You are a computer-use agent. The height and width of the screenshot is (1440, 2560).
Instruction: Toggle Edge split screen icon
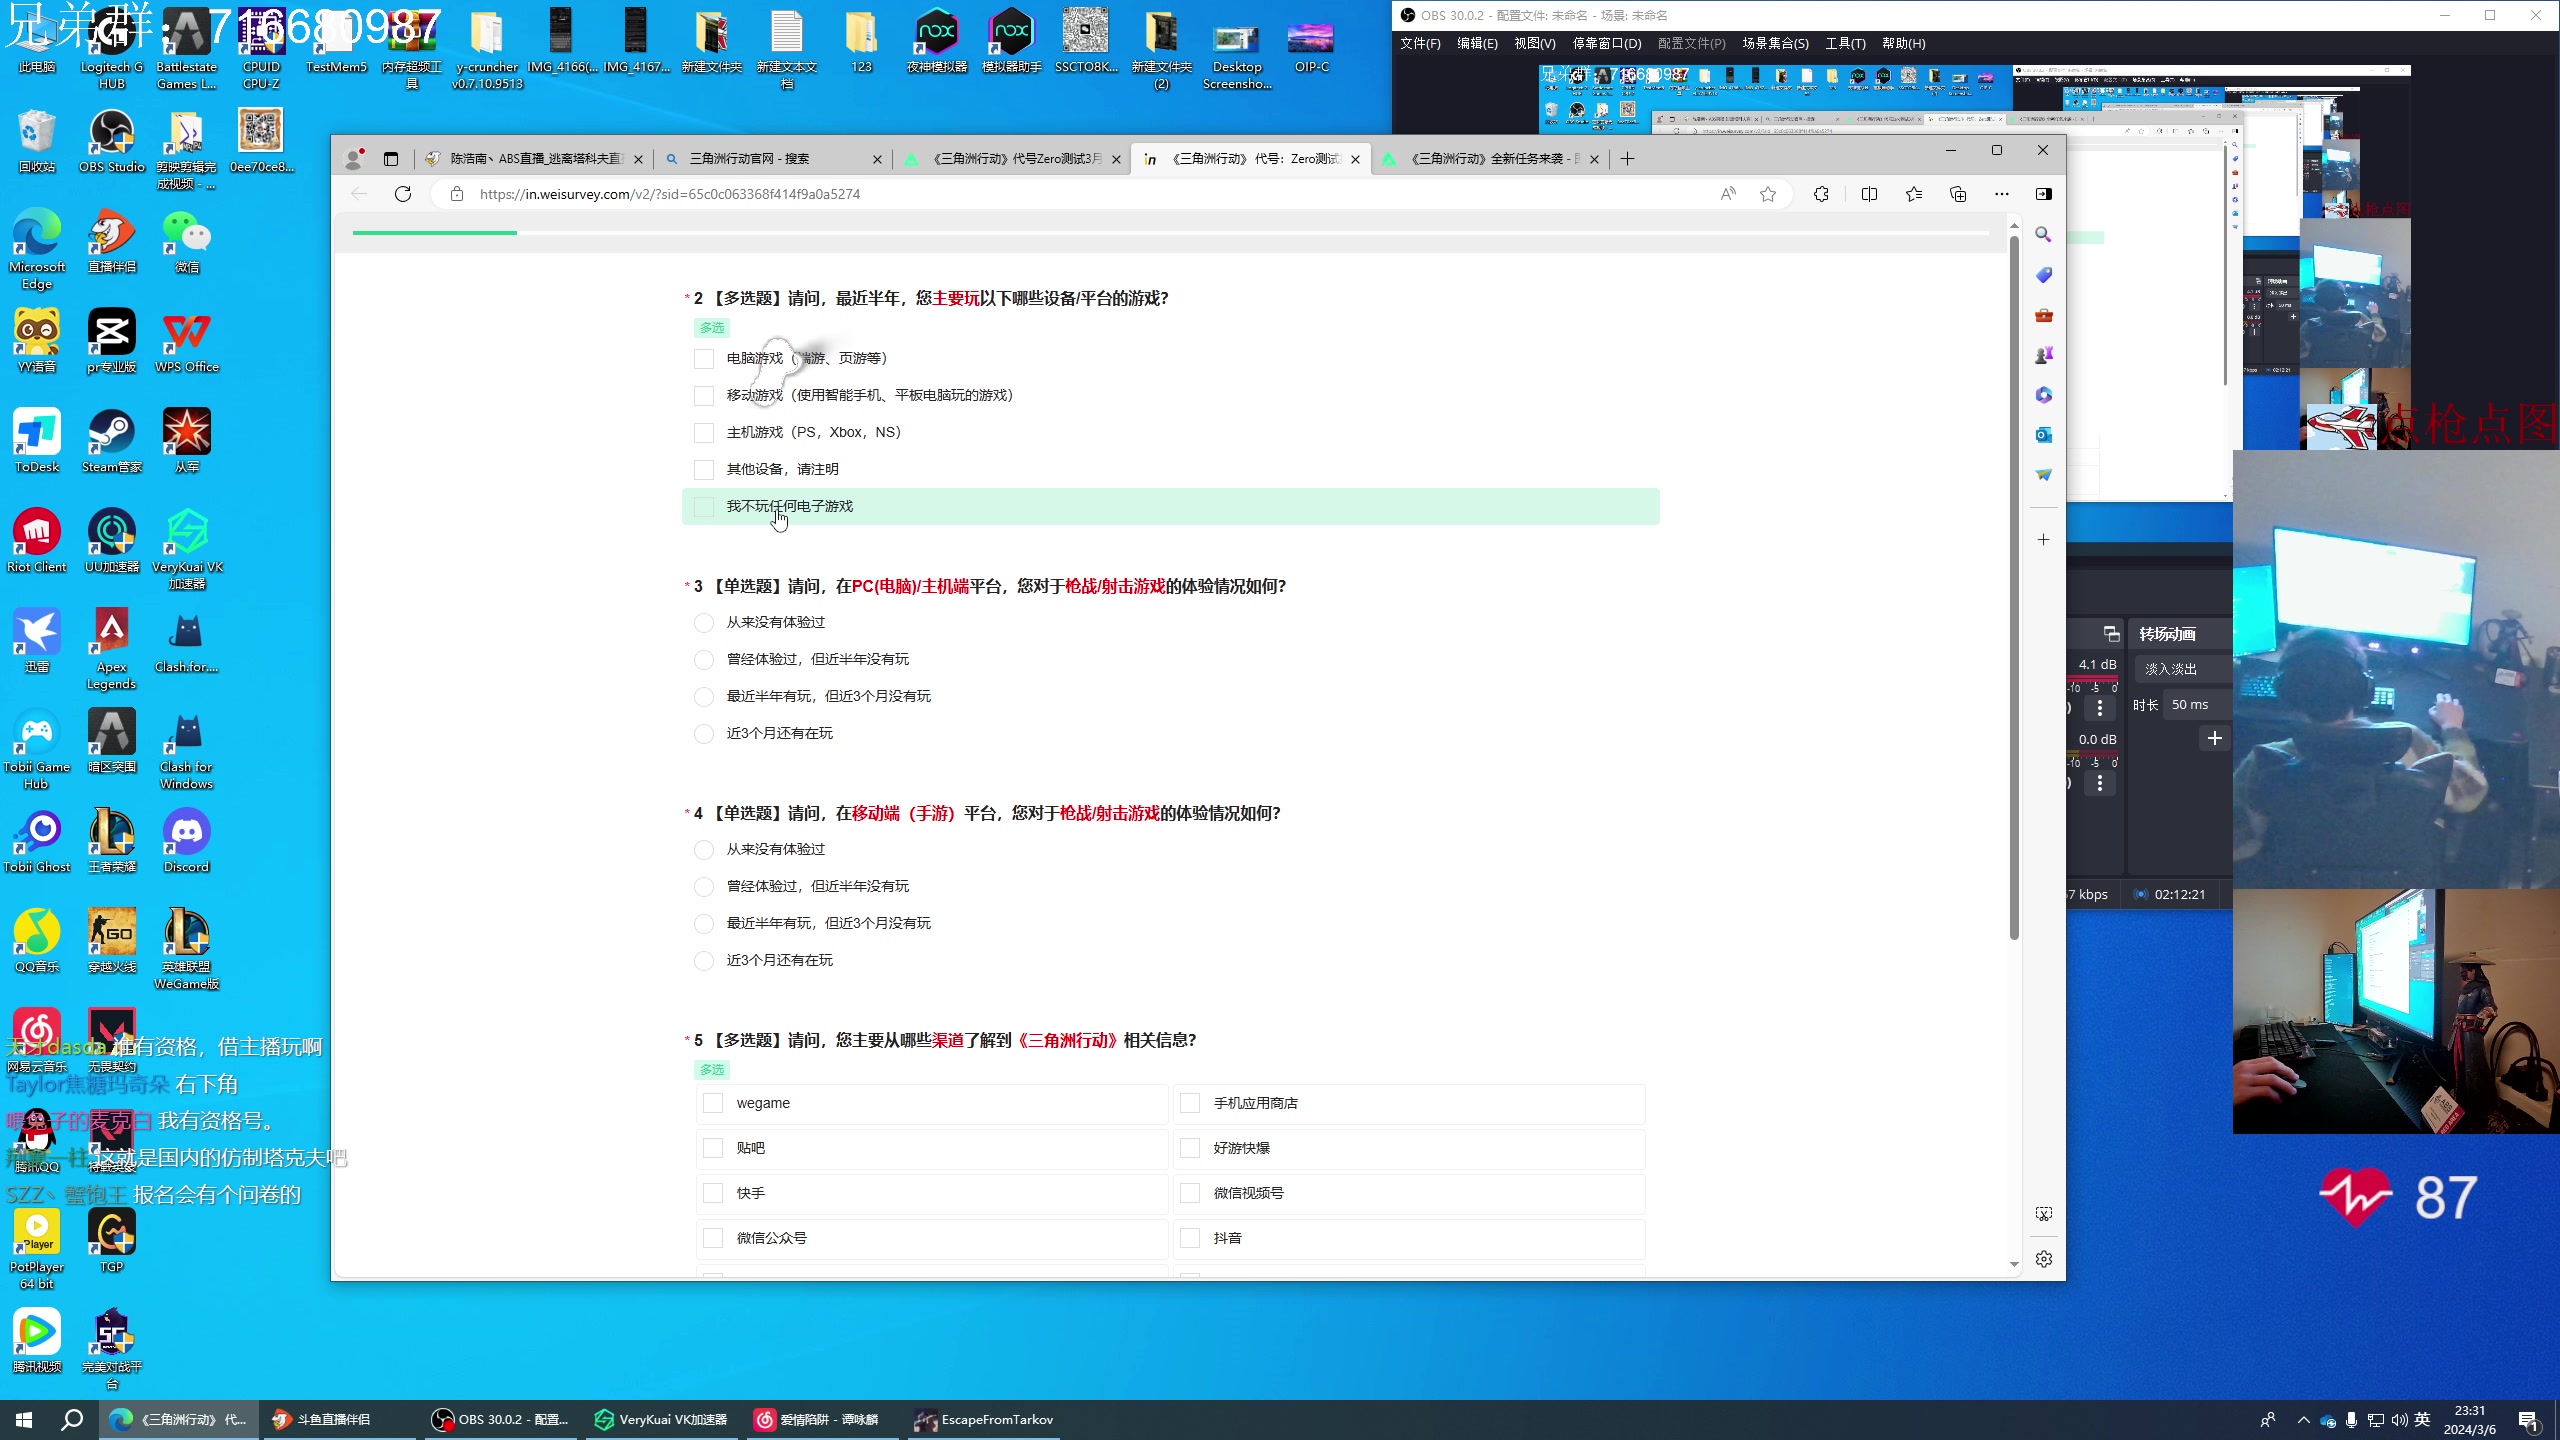click(1869, 194)
